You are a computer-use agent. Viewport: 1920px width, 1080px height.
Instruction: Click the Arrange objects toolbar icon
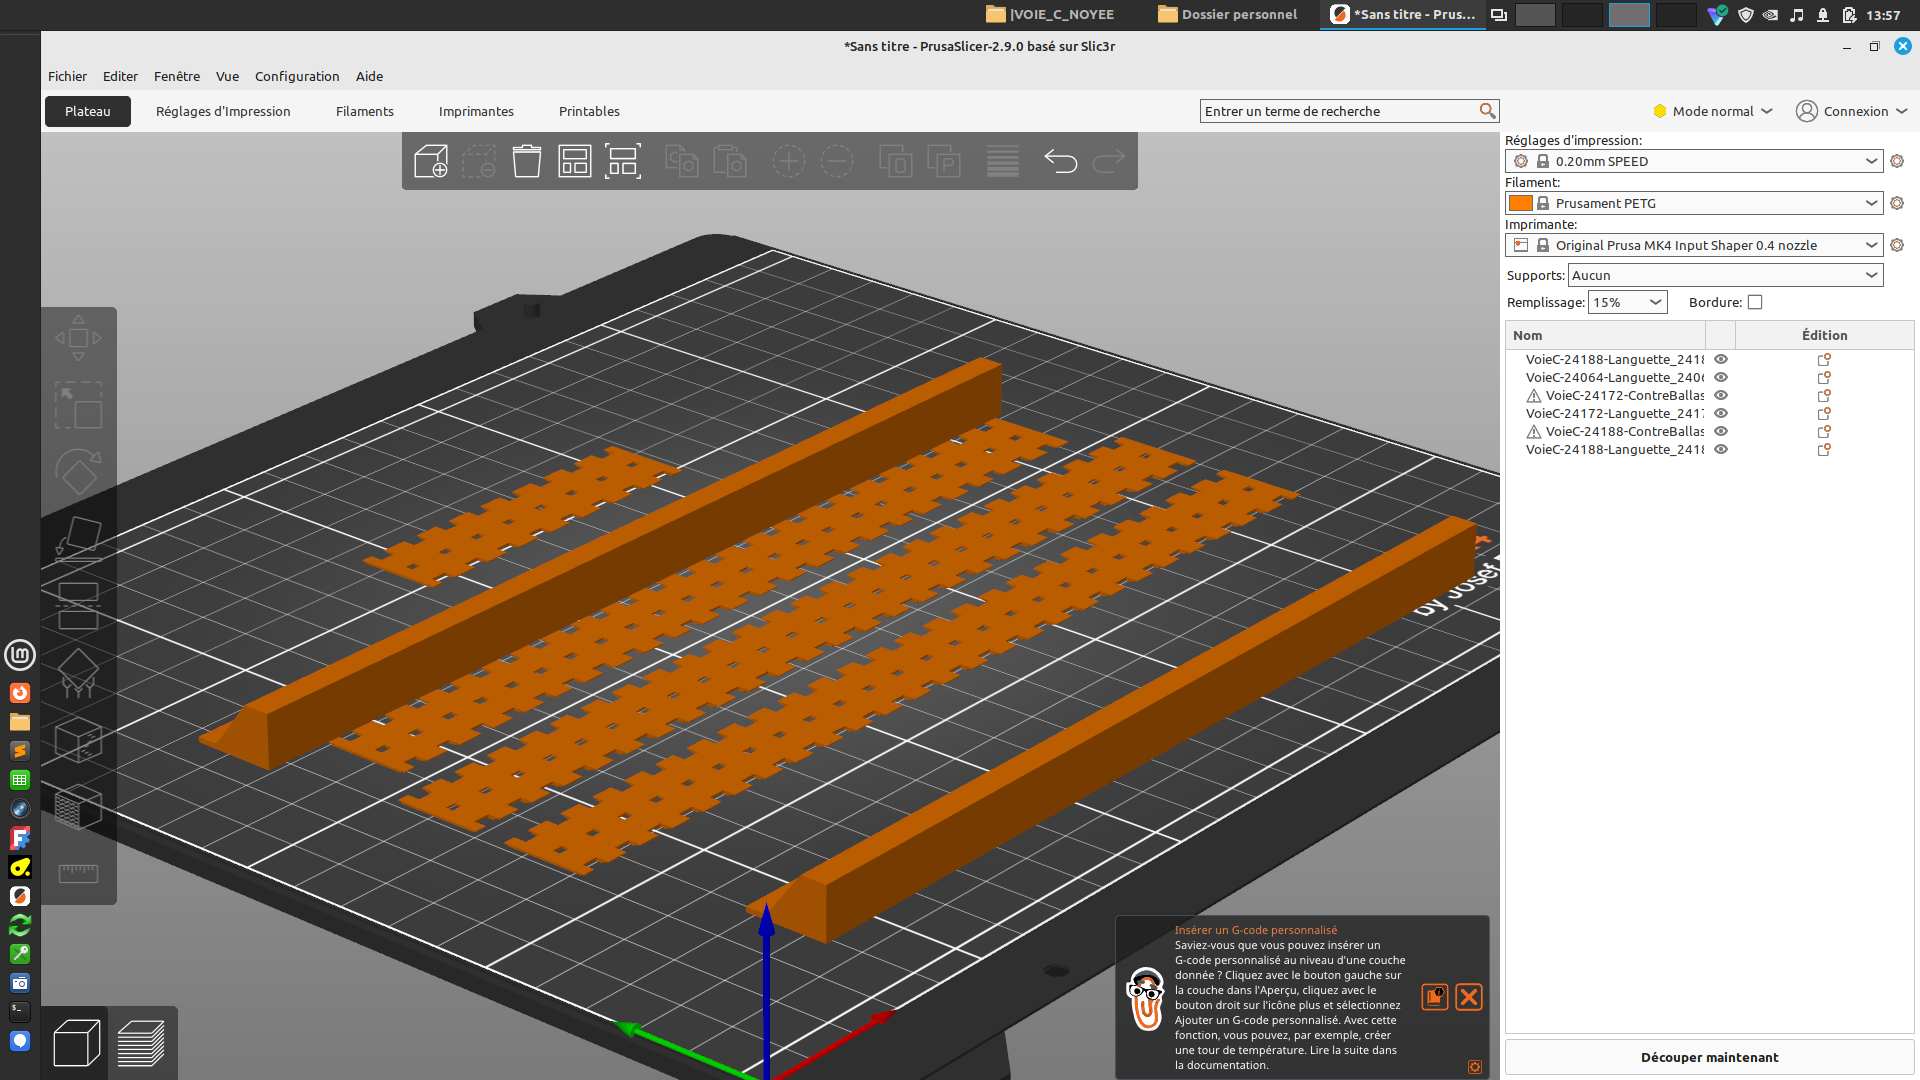click(x=575, y=161)
